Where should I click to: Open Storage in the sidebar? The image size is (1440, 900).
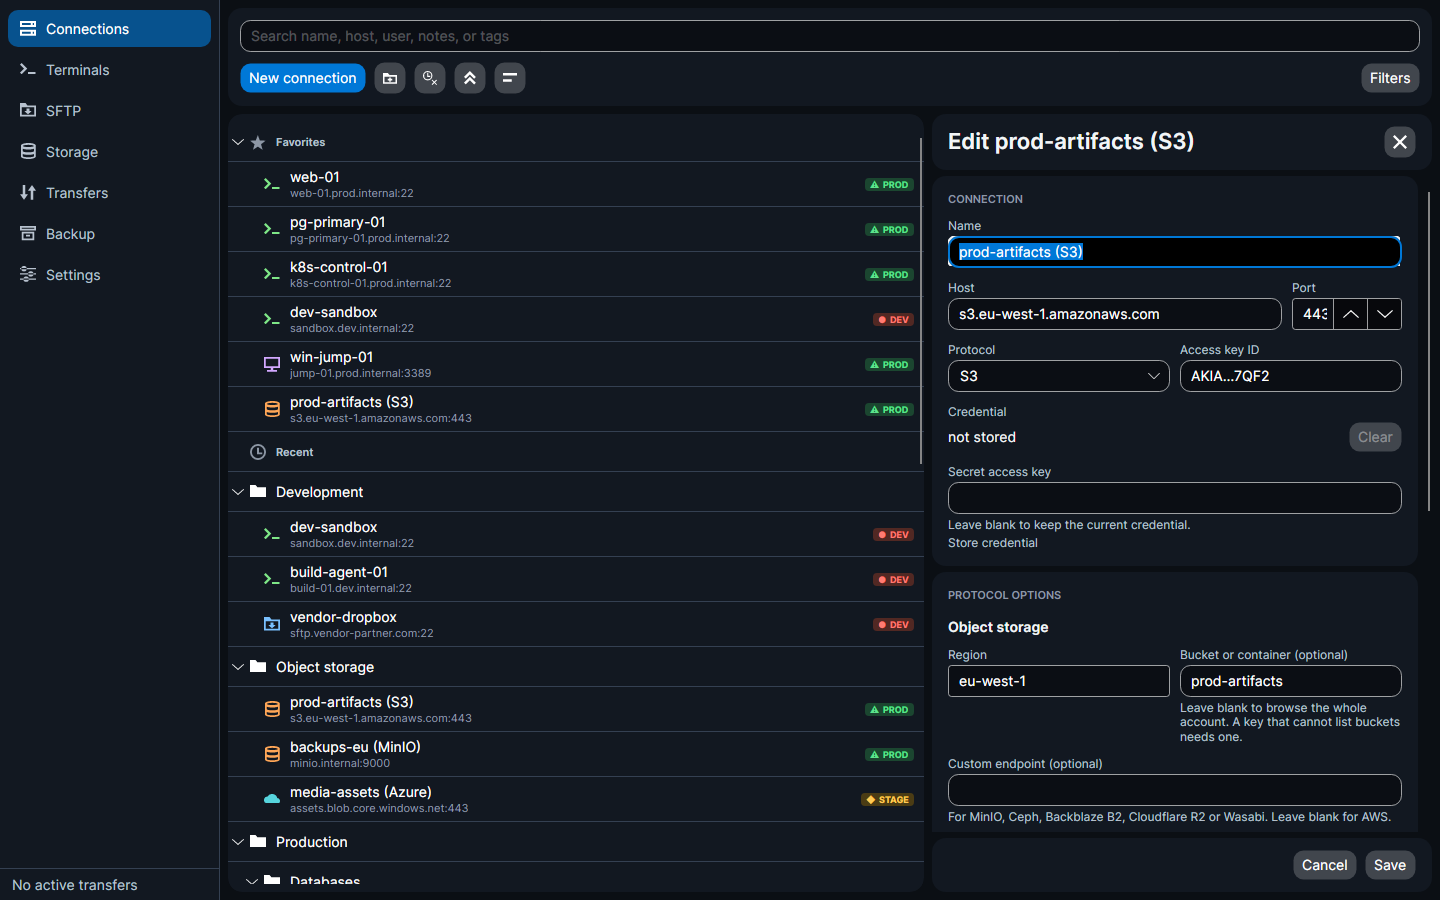[x=109, y=152]
